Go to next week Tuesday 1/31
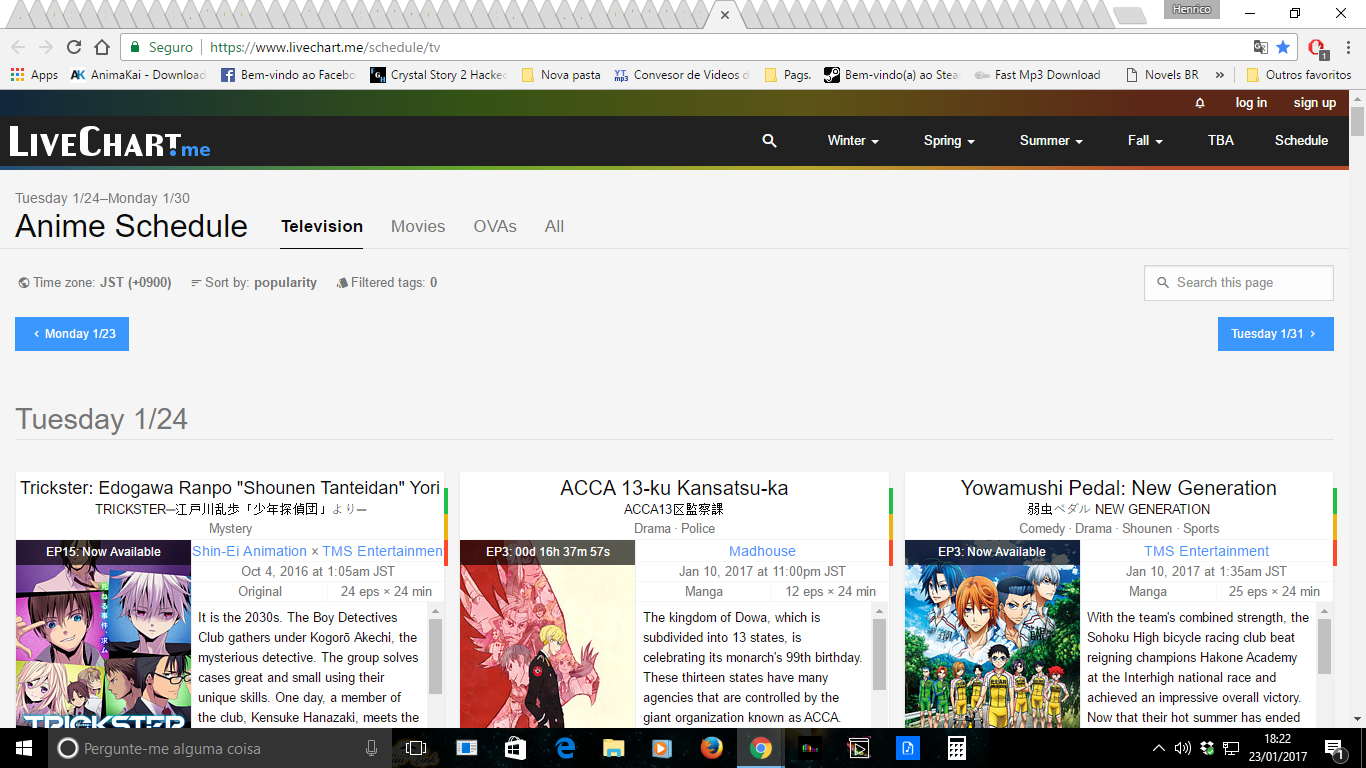Screen dimensions: 1366x768 [x=1275, y=334]
